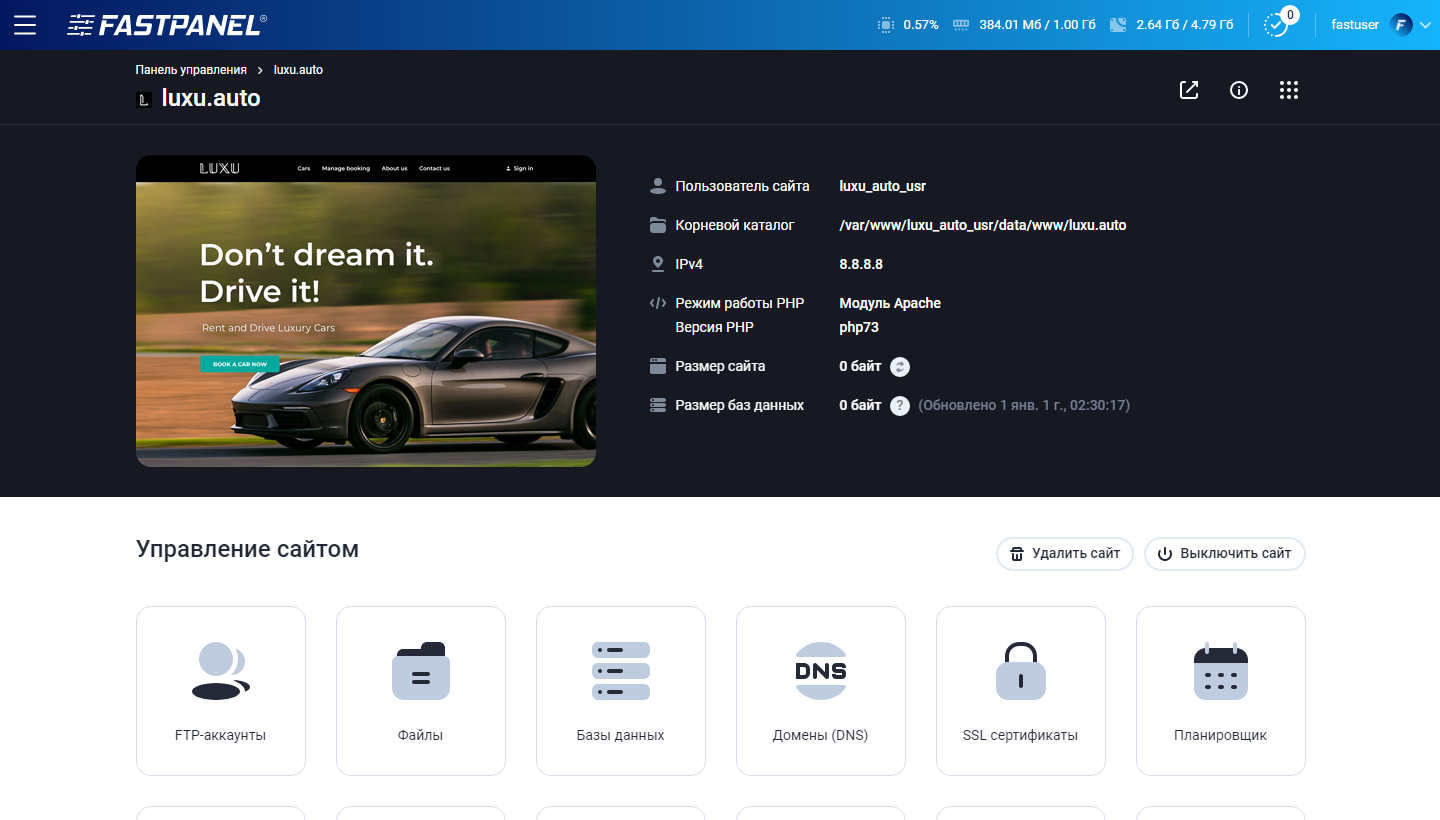1440x820 pixels.
Task: Click the Удалить сайт button
Action: pyautogui.click(x=1064, y=553)
